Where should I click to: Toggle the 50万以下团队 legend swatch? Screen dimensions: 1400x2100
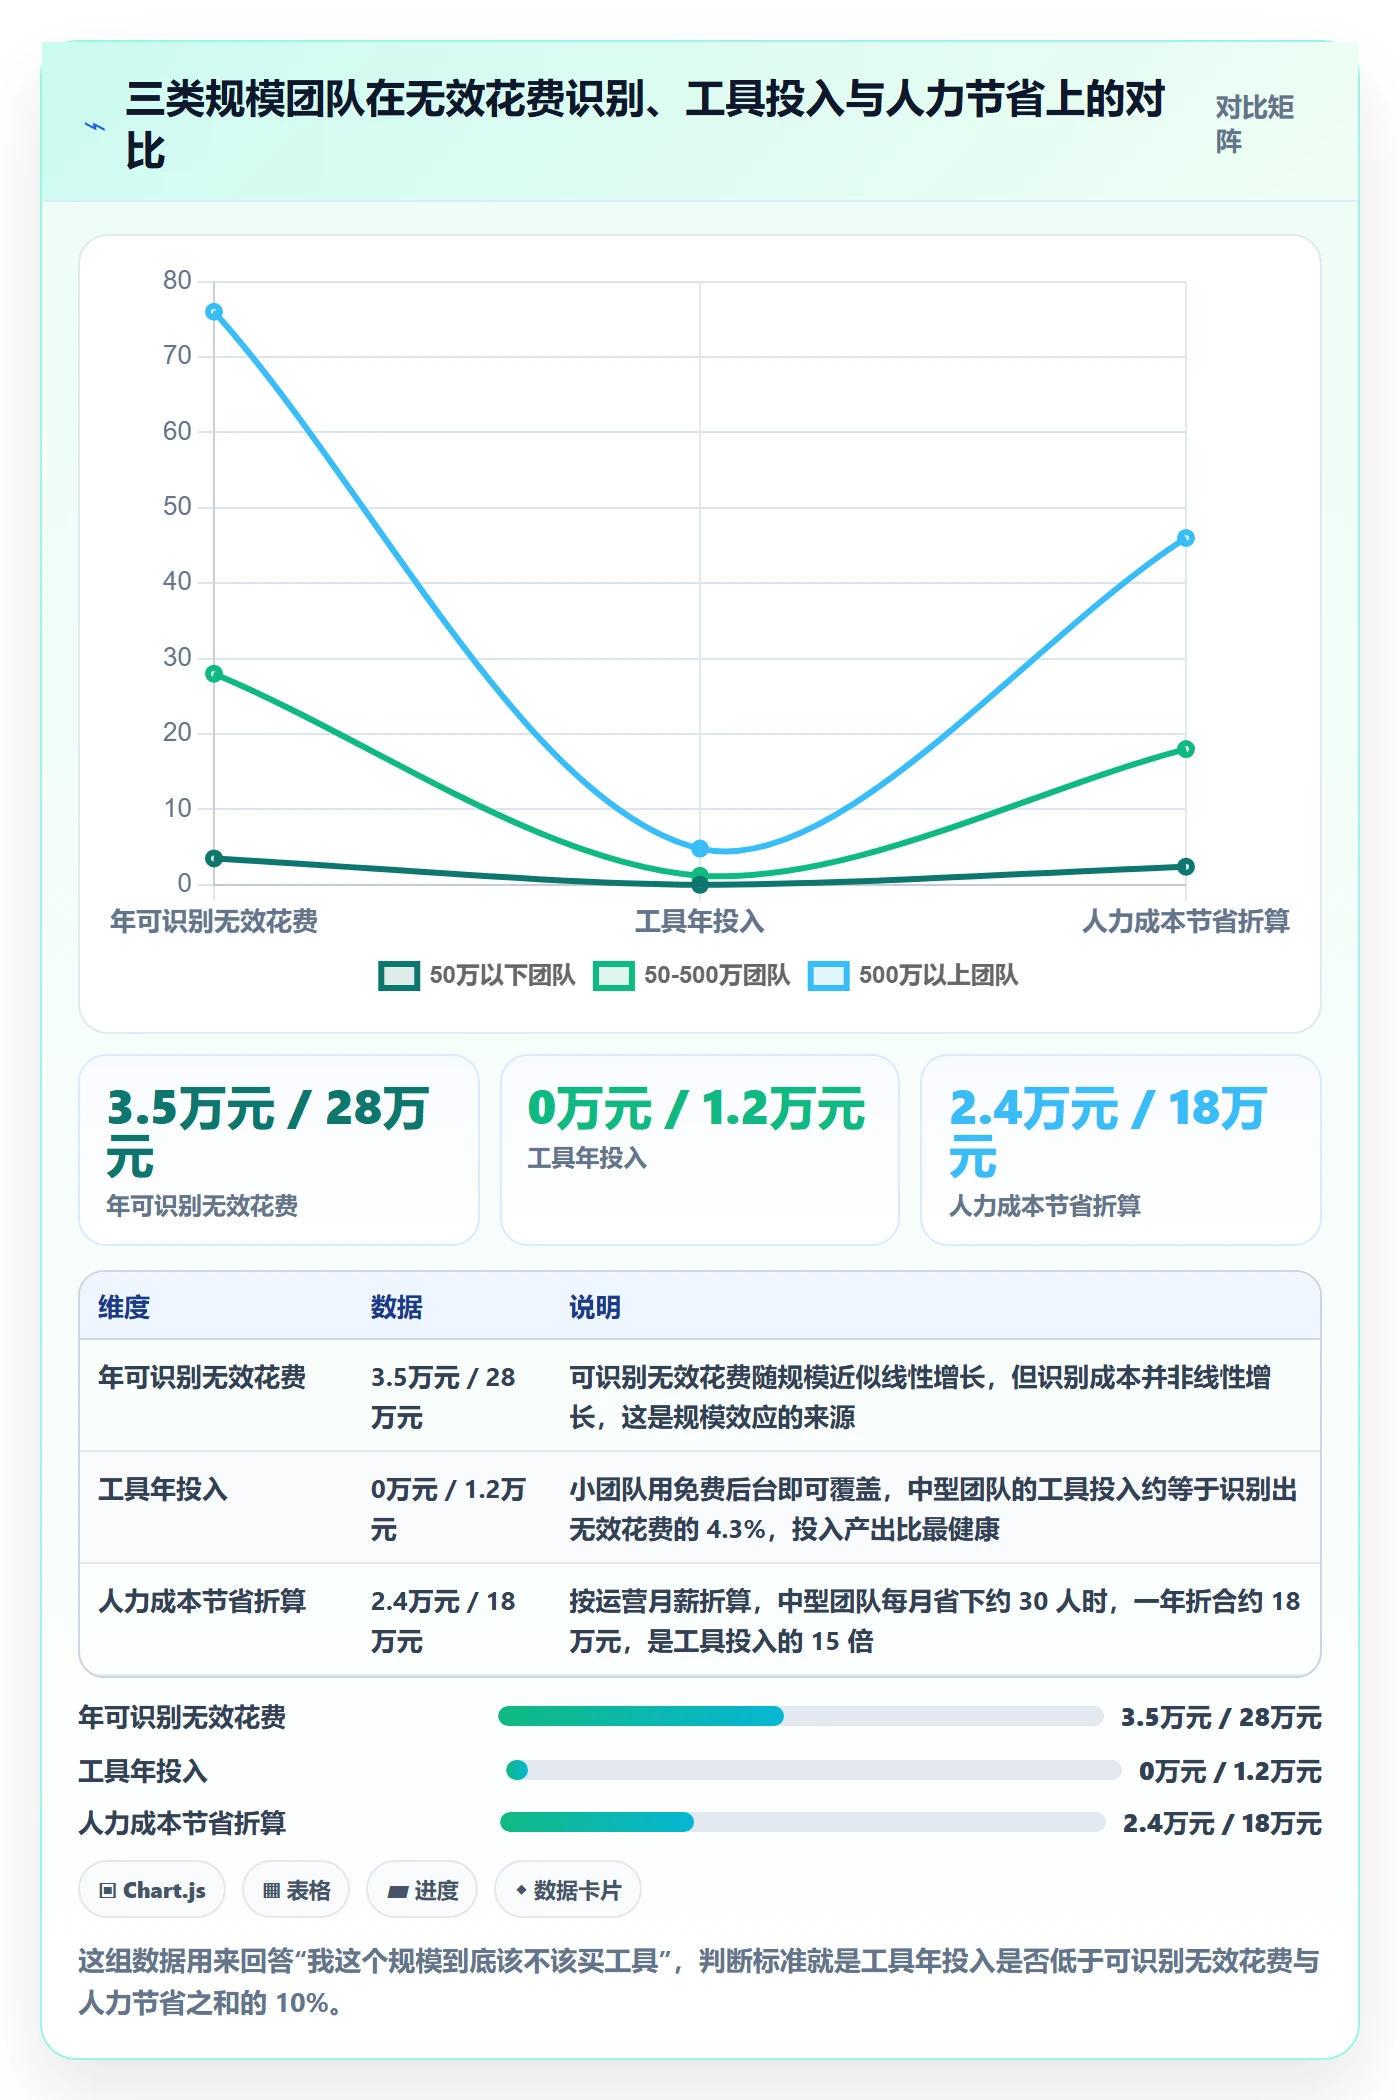tap(399, 975)
